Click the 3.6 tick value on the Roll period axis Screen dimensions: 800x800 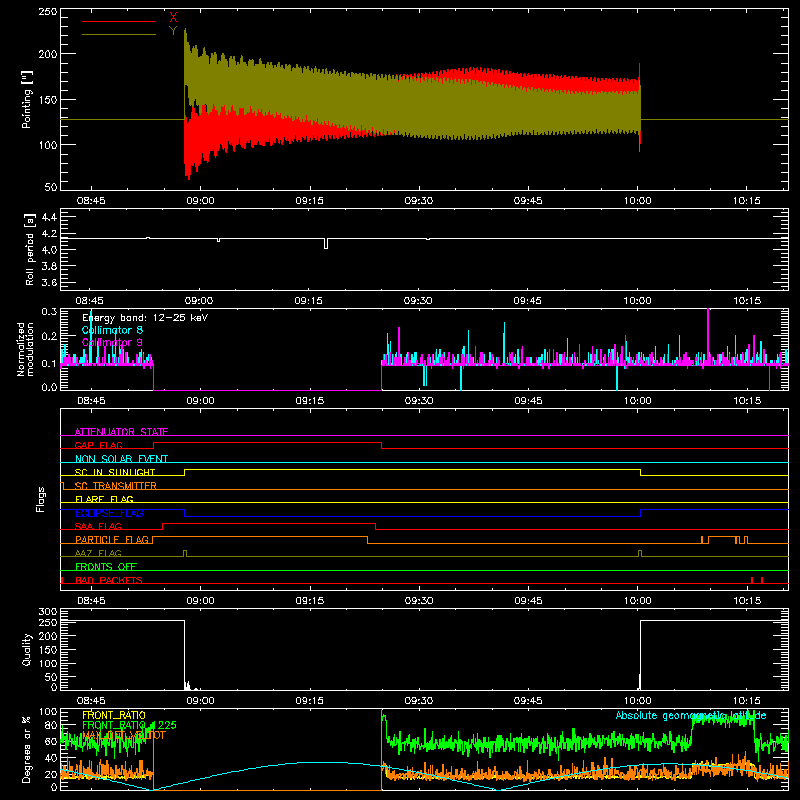[49, 283]
